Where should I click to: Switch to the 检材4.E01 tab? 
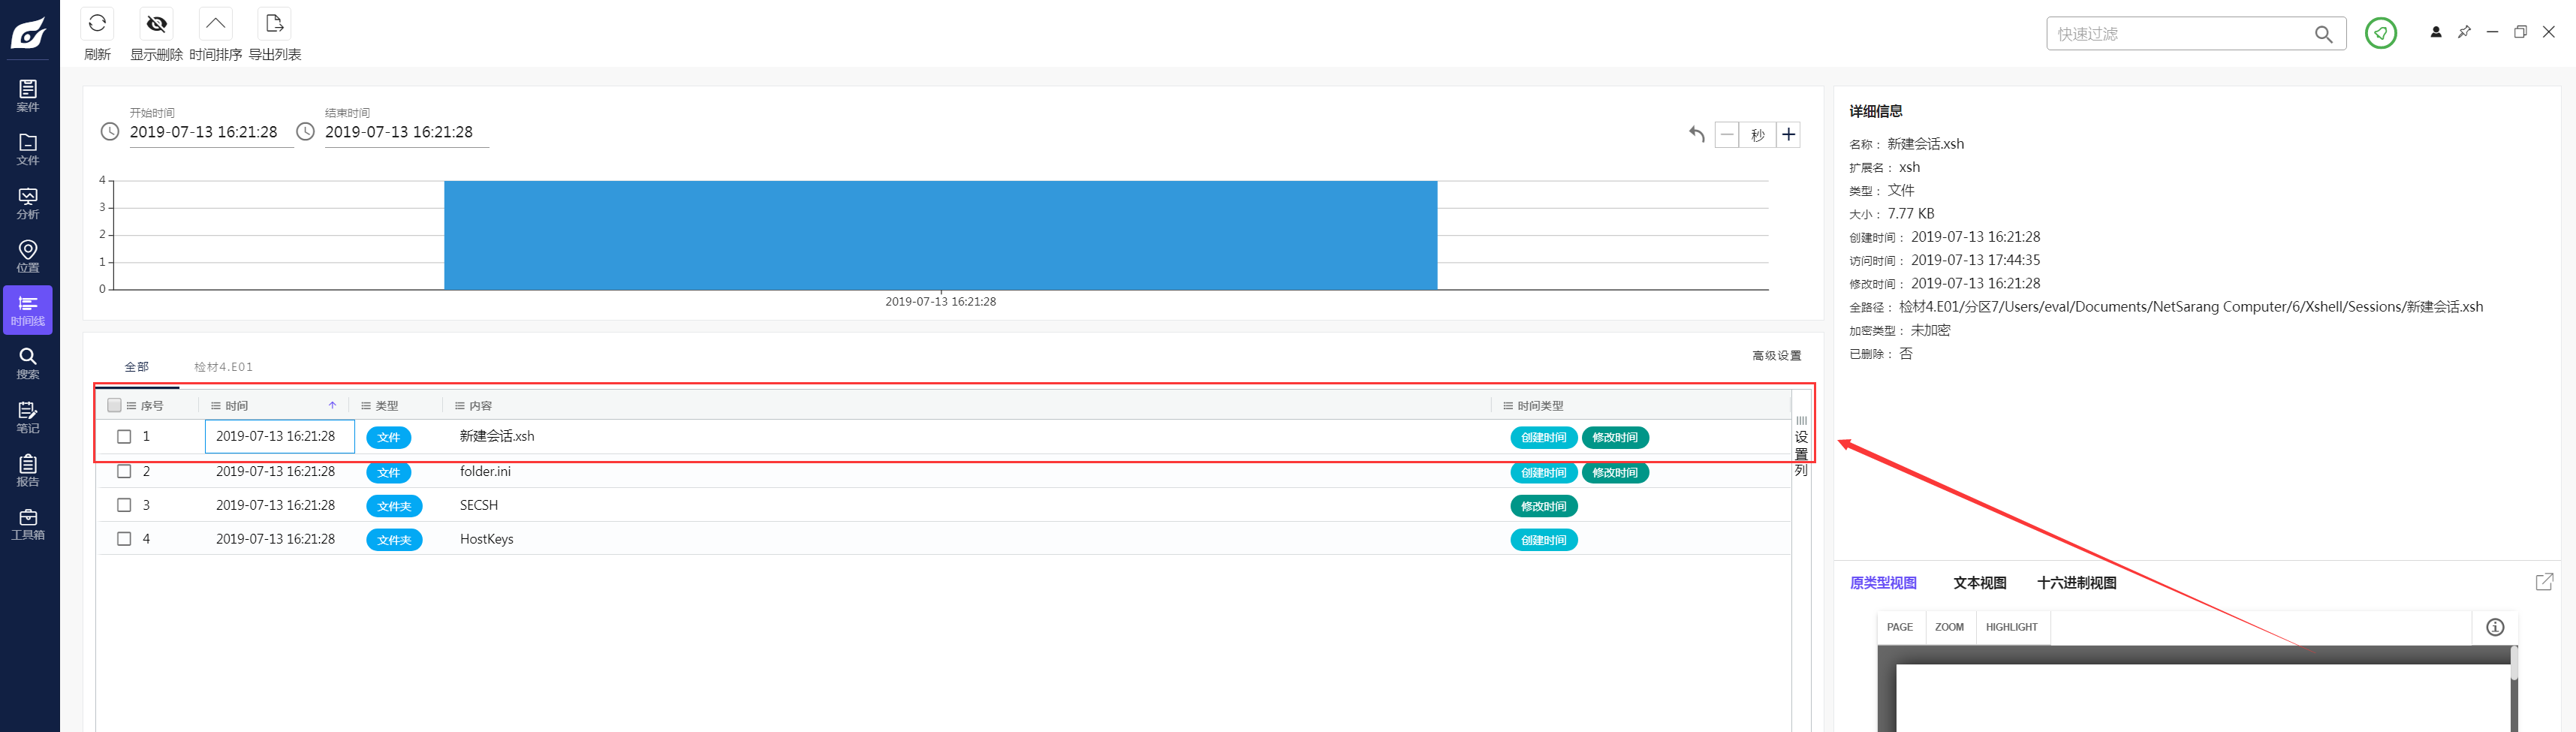(223, 367)
